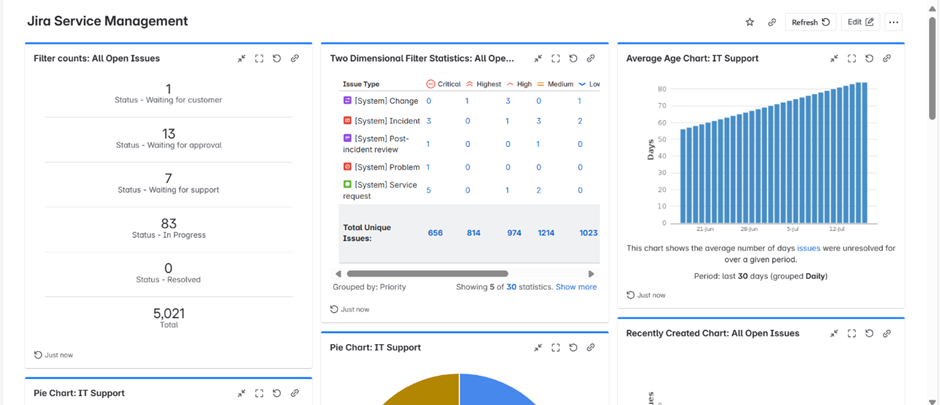
Task: Open Resolved status count 0
Action: 168,268
